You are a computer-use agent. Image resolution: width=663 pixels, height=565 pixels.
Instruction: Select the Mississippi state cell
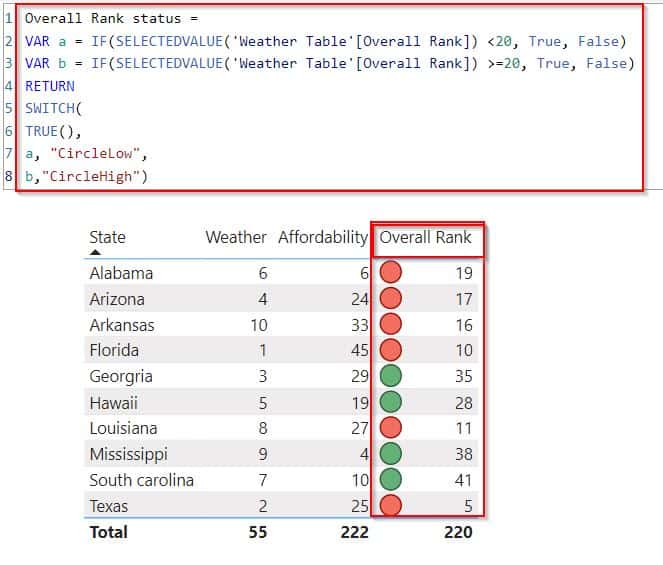tap(129, 455)
